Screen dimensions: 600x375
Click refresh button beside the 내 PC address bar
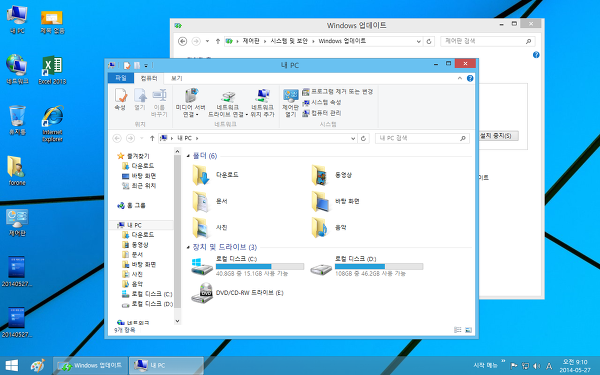pyautogui.click(x=364, y=139)
